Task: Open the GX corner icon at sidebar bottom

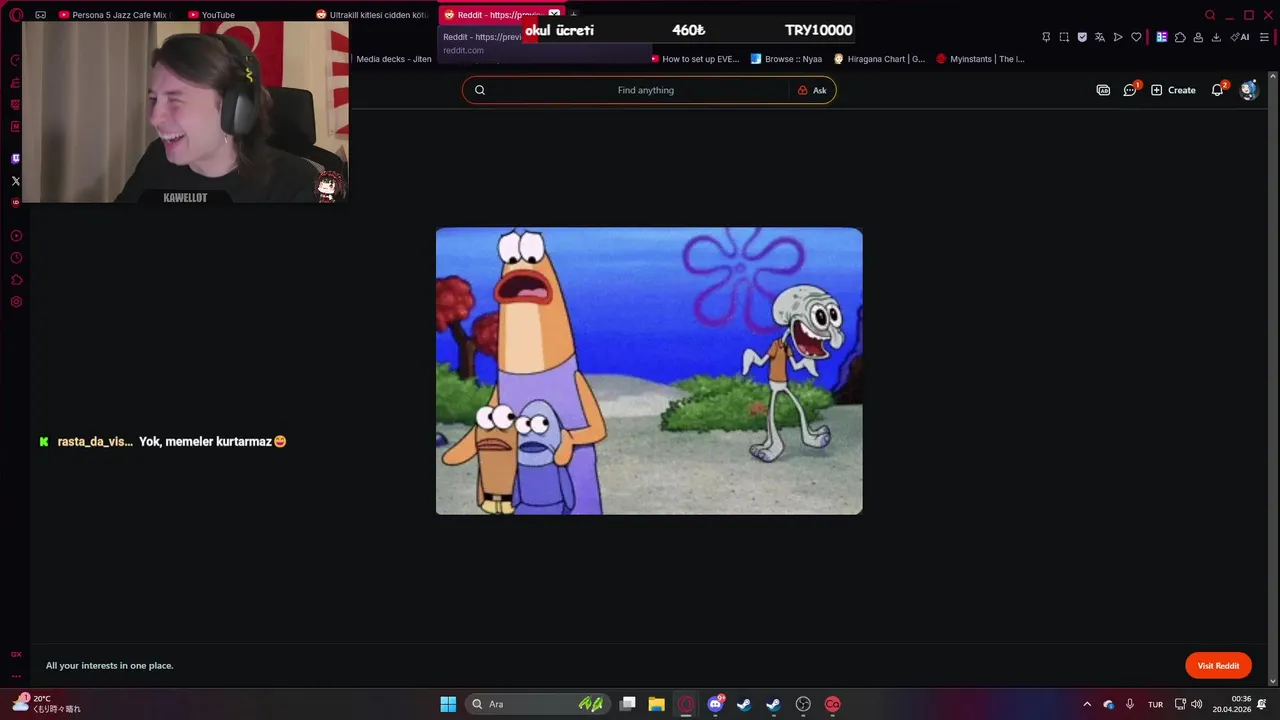Action: 16,654
